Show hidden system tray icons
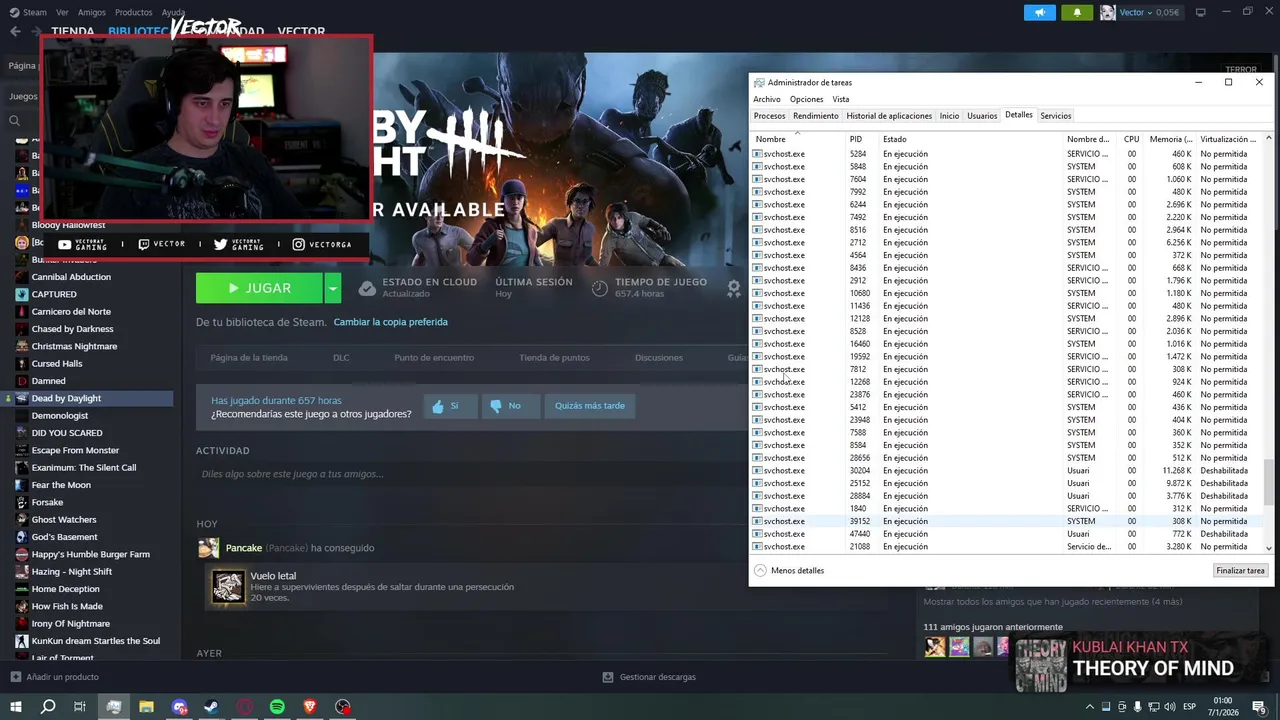Image resolution: width=1280 pixels, height=720 pixels. (x=1090, y=706)
